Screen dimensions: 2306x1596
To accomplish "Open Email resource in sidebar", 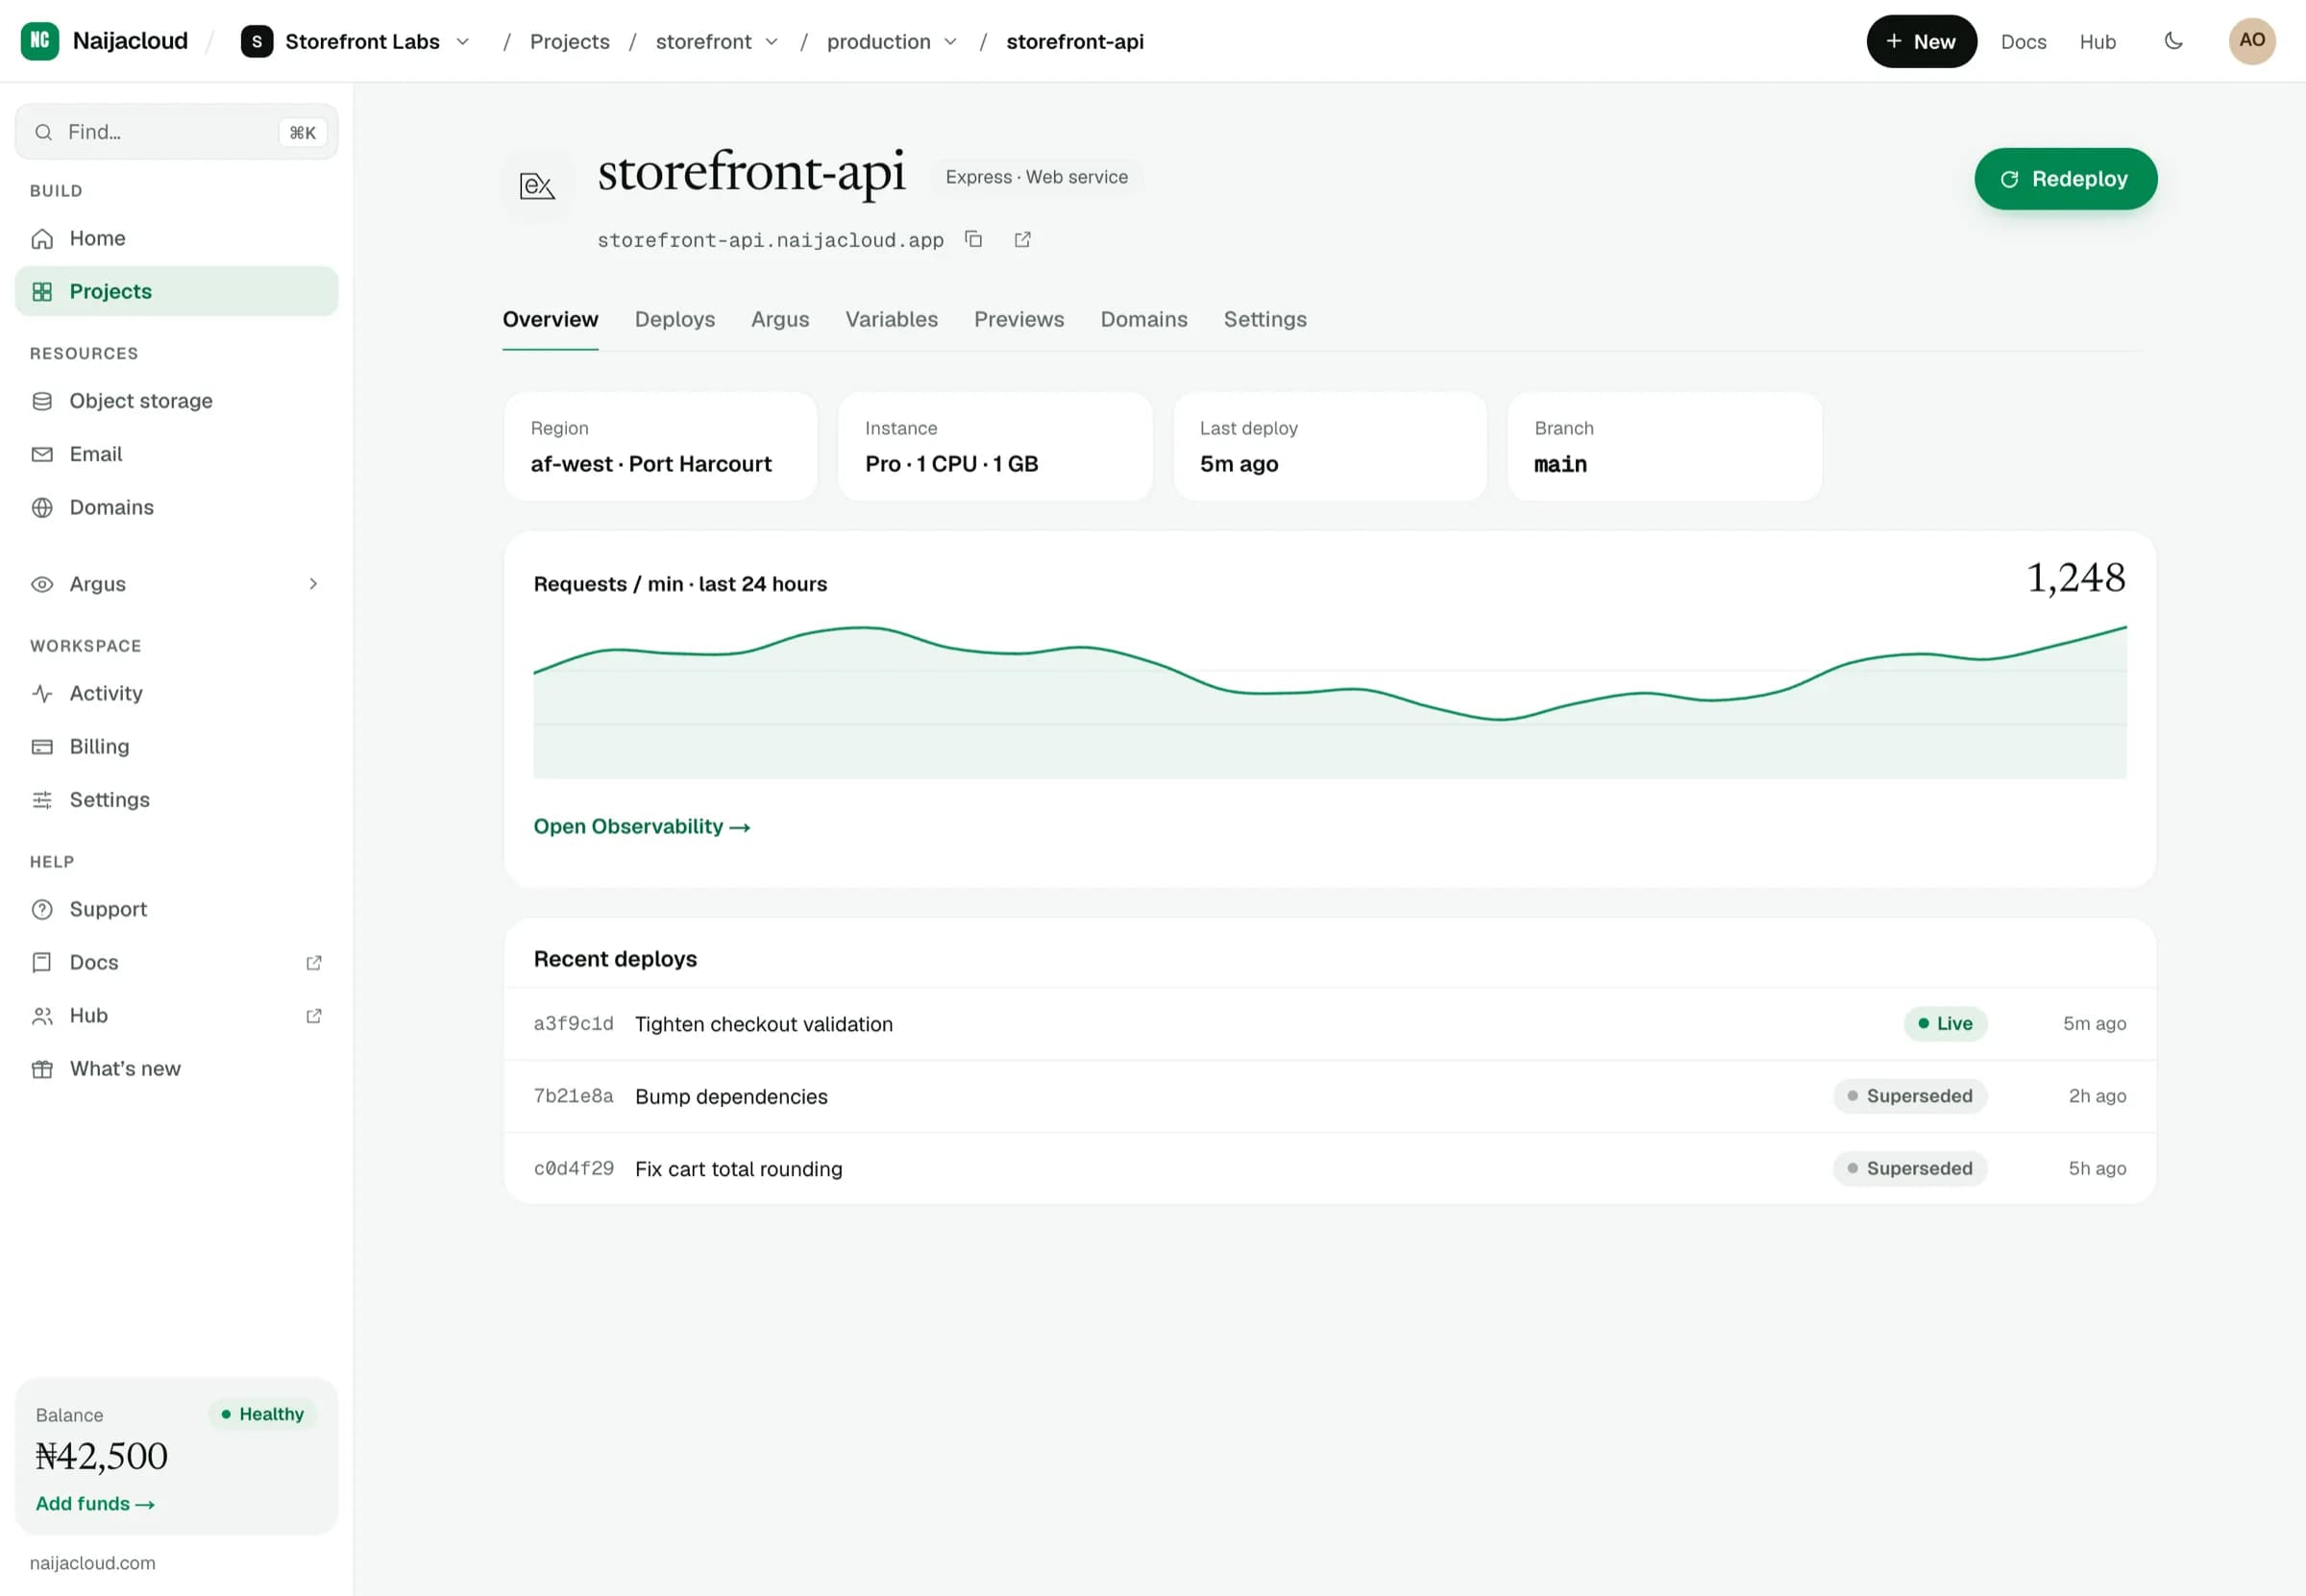I will pos(176,454).
